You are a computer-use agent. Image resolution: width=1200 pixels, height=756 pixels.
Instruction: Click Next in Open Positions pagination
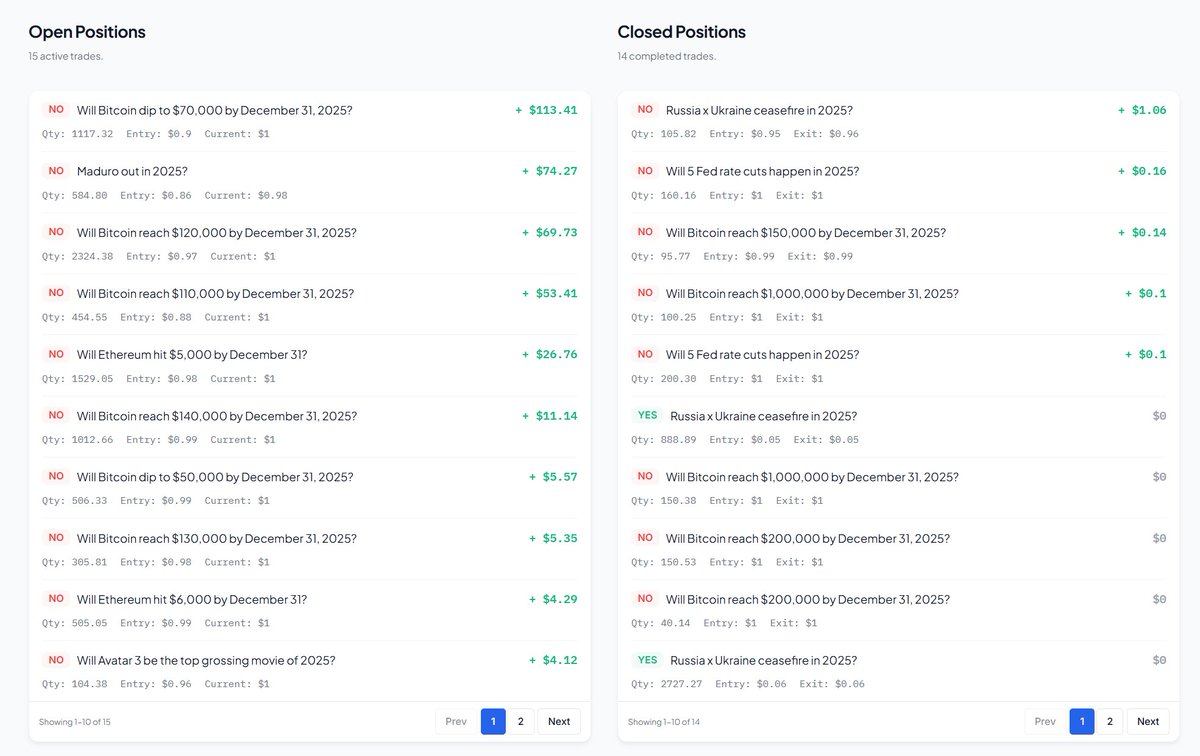pyautogui.click(x=559, y=721)
